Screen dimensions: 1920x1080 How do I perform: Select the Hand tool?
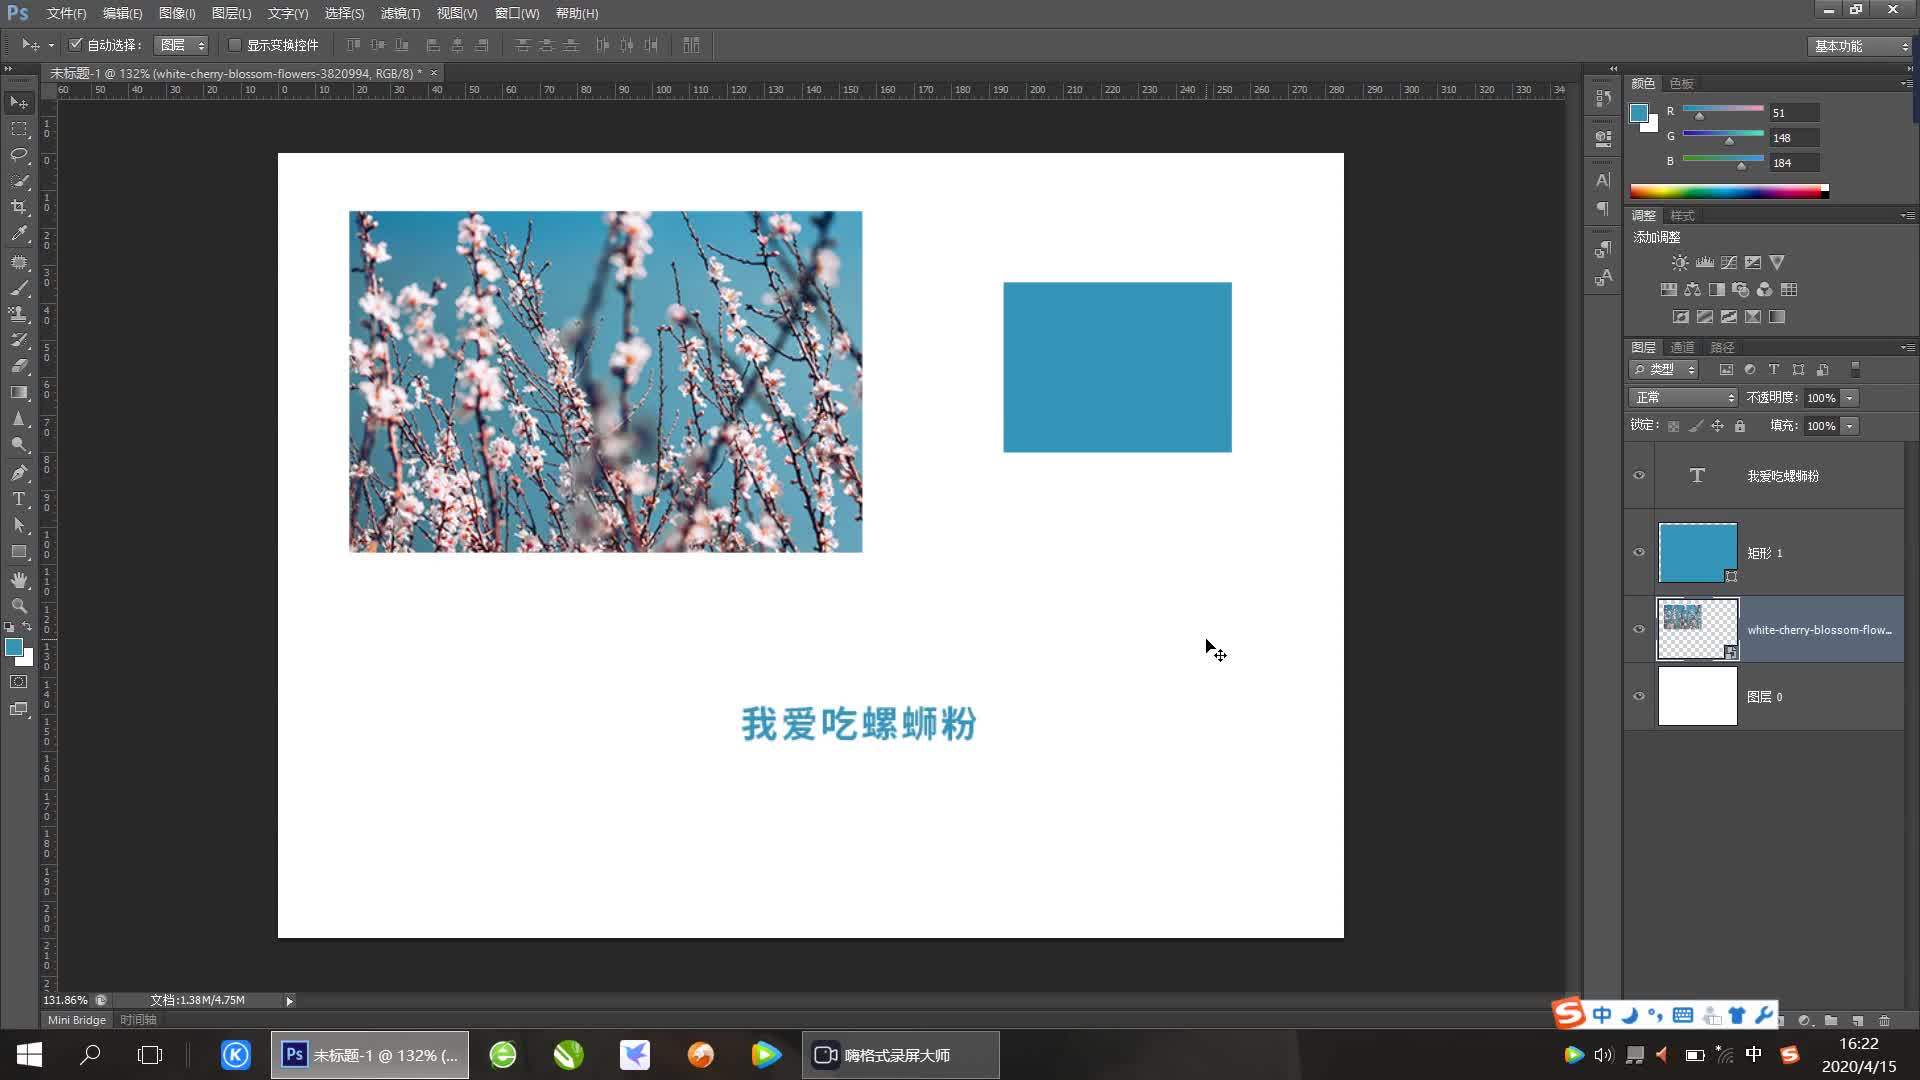click(x=19, y=580)
